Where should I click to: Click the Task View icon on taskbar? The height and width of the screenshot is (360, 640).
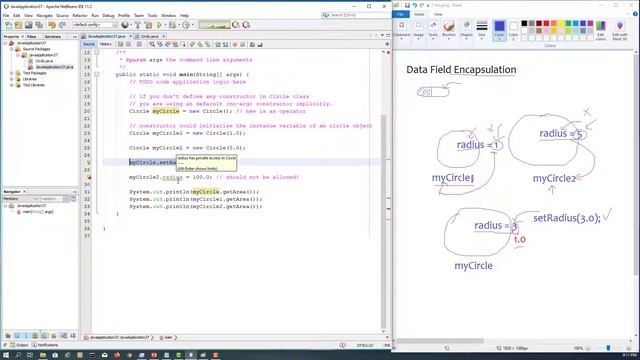[x=30, y=355]
